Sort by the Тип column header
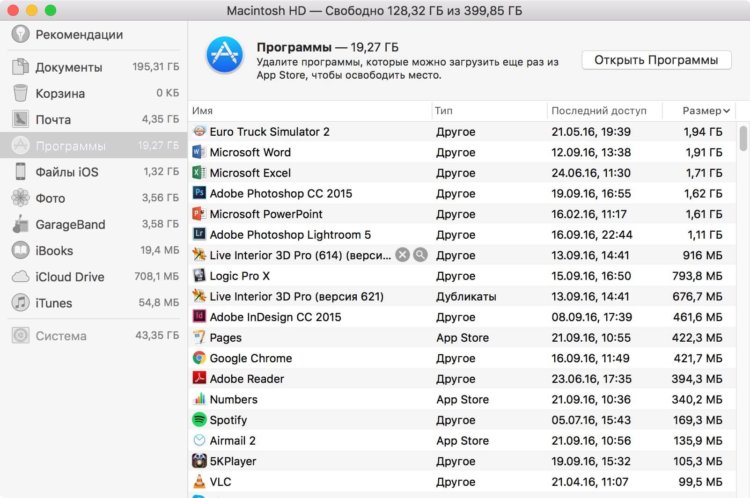Image resolution: width=750 pixels, height=498 pixels. (x=489, y=111)
